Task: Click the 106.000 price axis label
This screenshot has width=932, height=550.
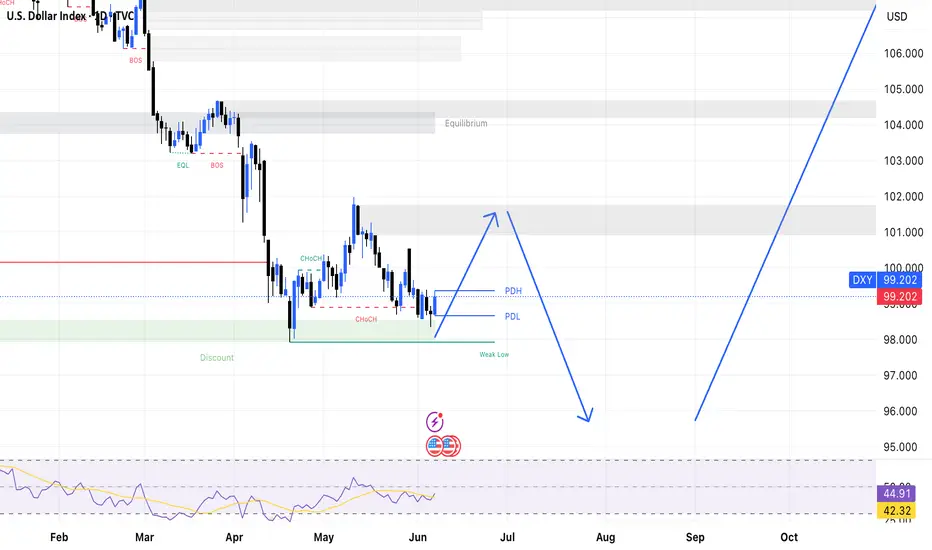Action: click(x=903, y=54)
